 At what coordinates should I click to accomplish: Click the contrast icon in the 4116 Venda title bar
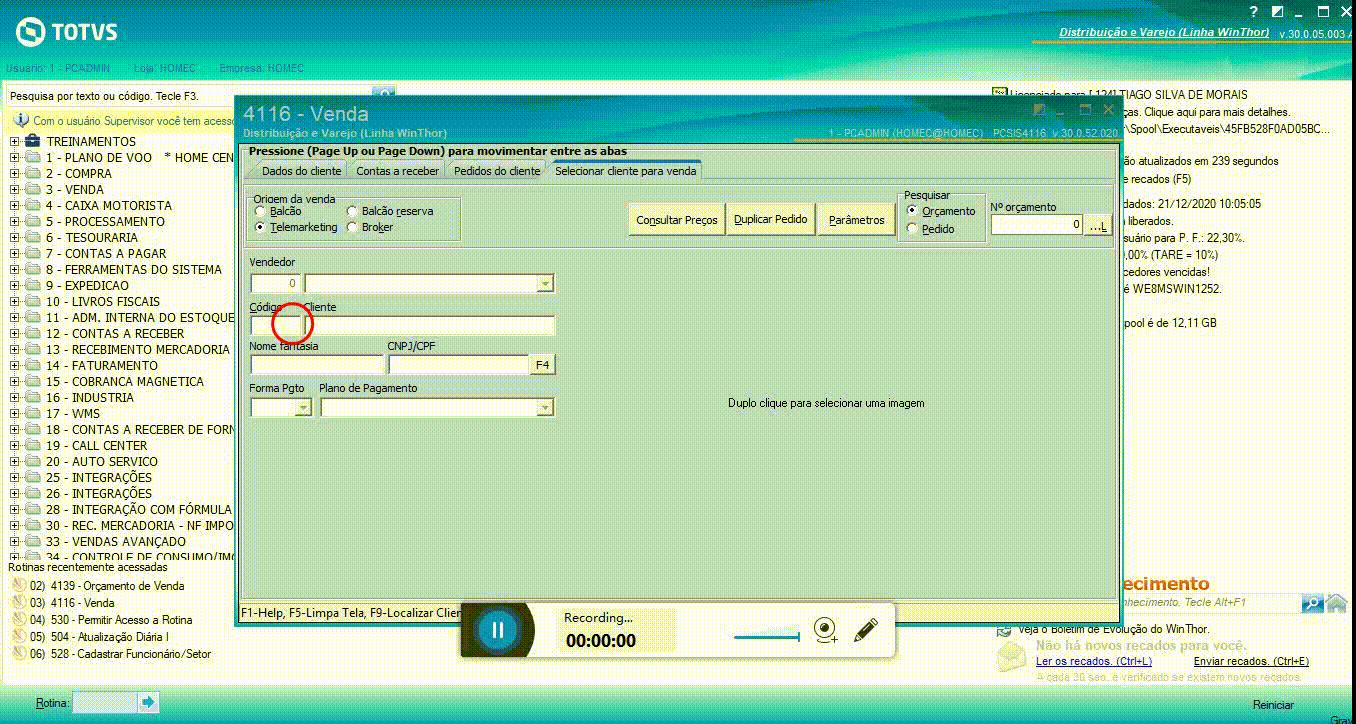[x=1040, y=109]
